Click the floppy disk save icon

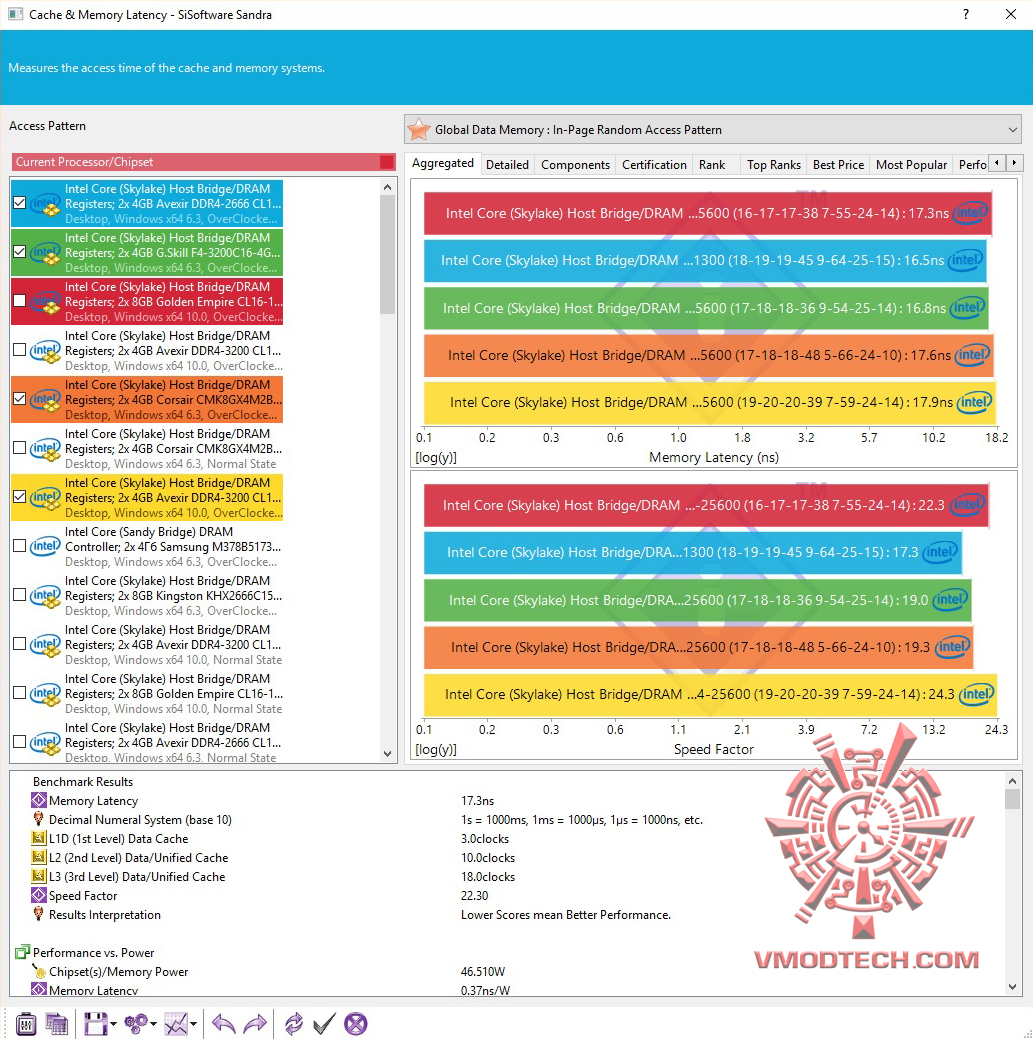[95, 1024]
